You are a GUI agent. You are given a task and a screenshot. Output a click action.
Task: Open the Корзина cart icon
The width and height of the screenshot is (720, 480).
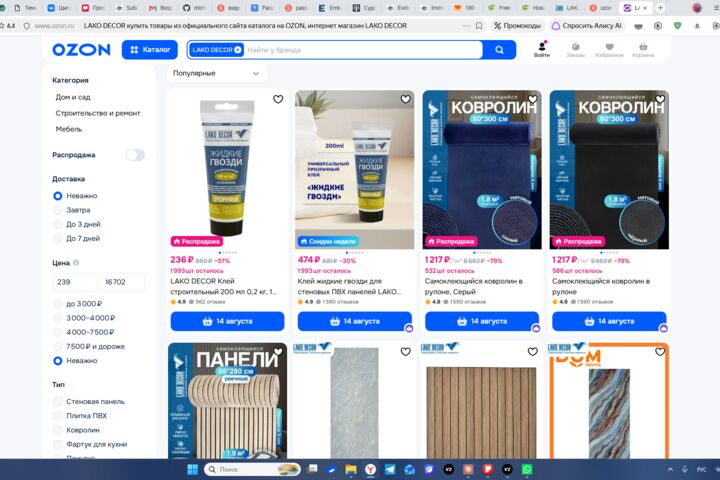point(643,50)
